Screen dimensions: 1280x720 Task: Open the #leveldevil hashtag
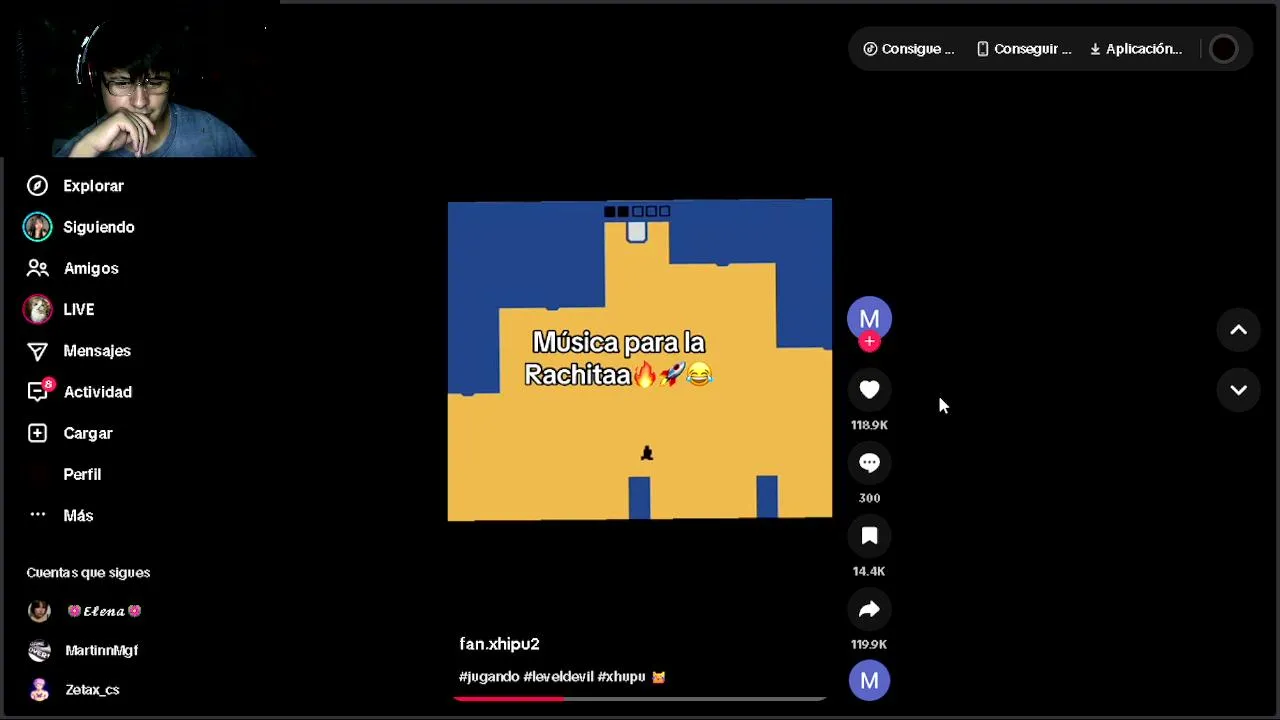pyautogui.click(x=559, y=677)
